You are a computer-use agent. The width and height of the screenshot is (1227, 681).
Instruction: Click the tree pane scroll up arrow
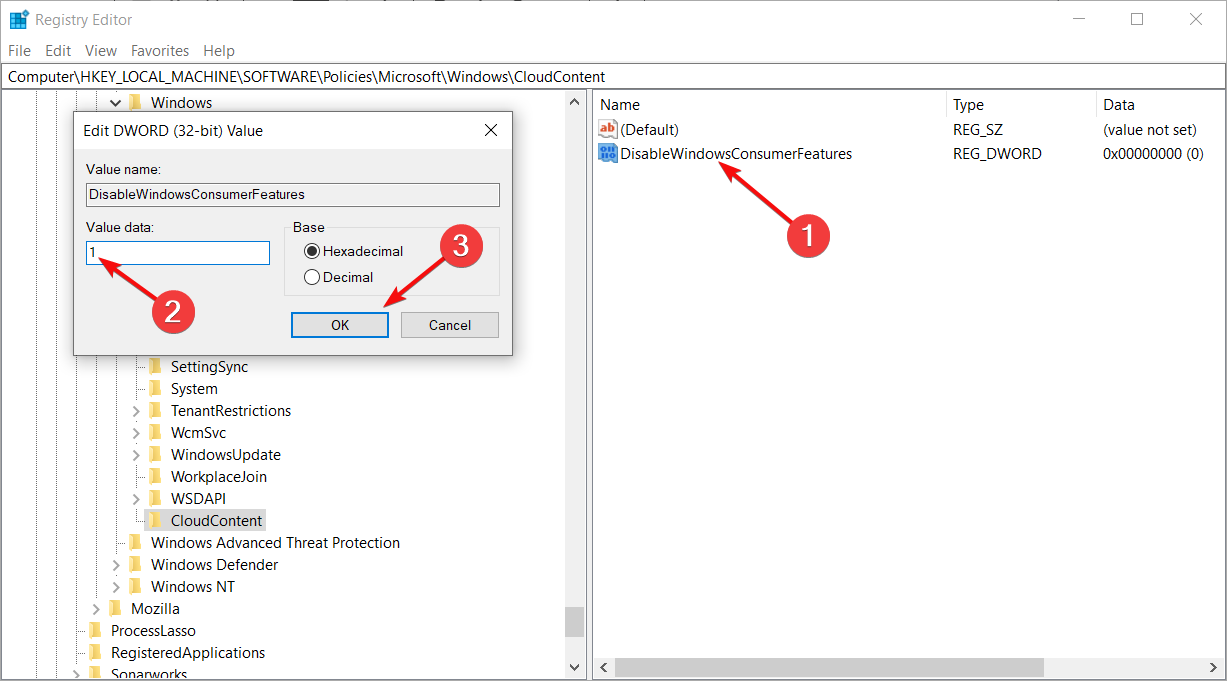(574, 102)
